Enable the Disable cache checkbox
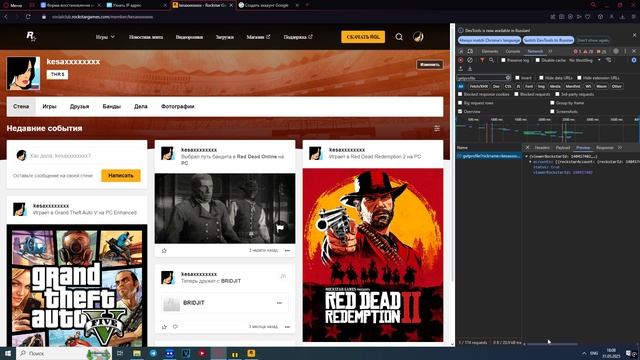 (538, 60)
